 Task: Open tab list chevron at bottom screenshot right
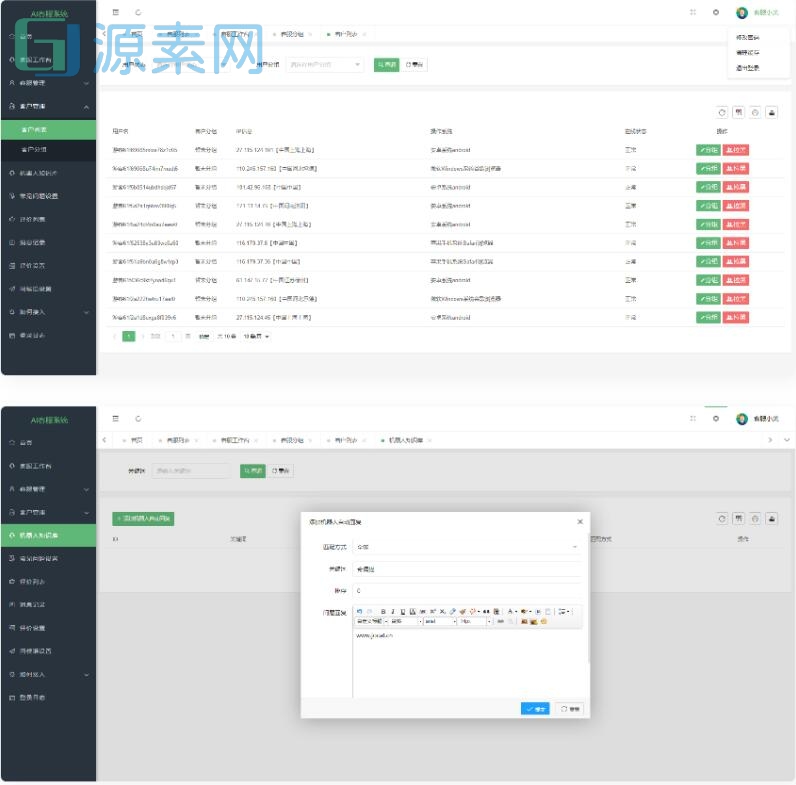(x=787, y=440)
